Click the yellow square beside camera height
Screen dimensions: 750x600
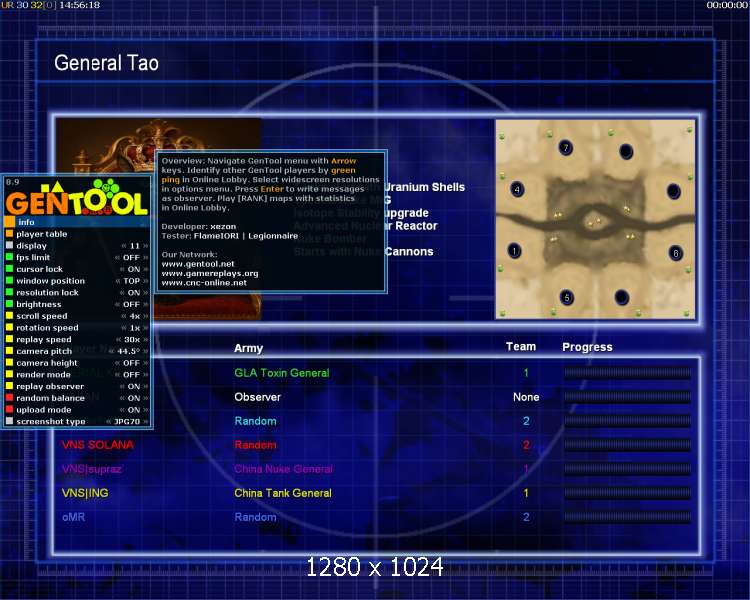(x=10, y=363)
